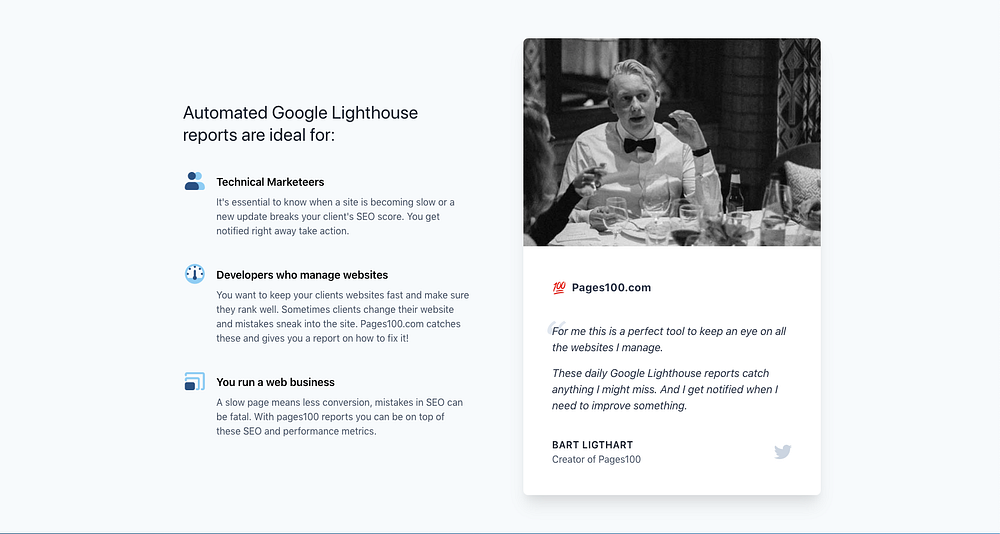Click the Technical Marketeers heading
Image resolution: width=1000 pixels, height=534 pixels.
270,182
